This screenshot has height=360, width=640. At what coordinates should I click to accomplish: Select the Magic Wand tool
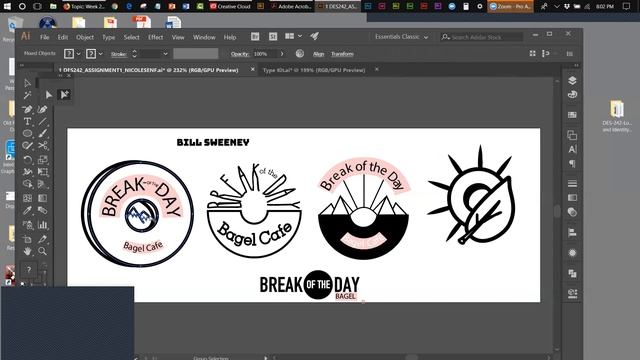click(27, 96)
